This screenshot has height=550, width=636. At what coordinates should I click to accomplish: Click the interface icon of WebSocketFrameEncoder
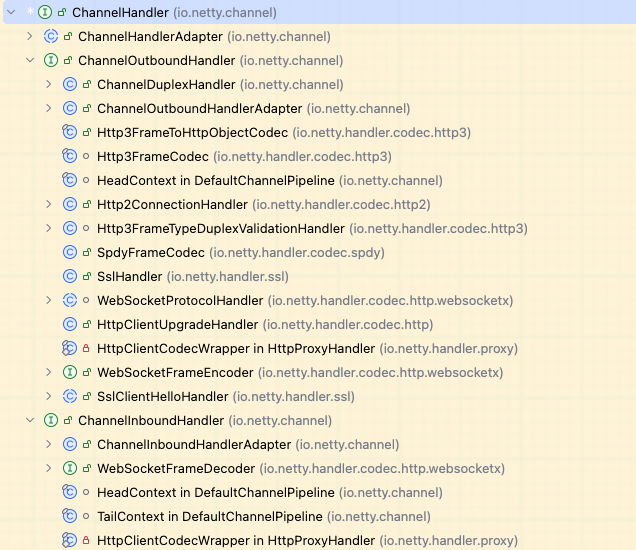(70, 372)
